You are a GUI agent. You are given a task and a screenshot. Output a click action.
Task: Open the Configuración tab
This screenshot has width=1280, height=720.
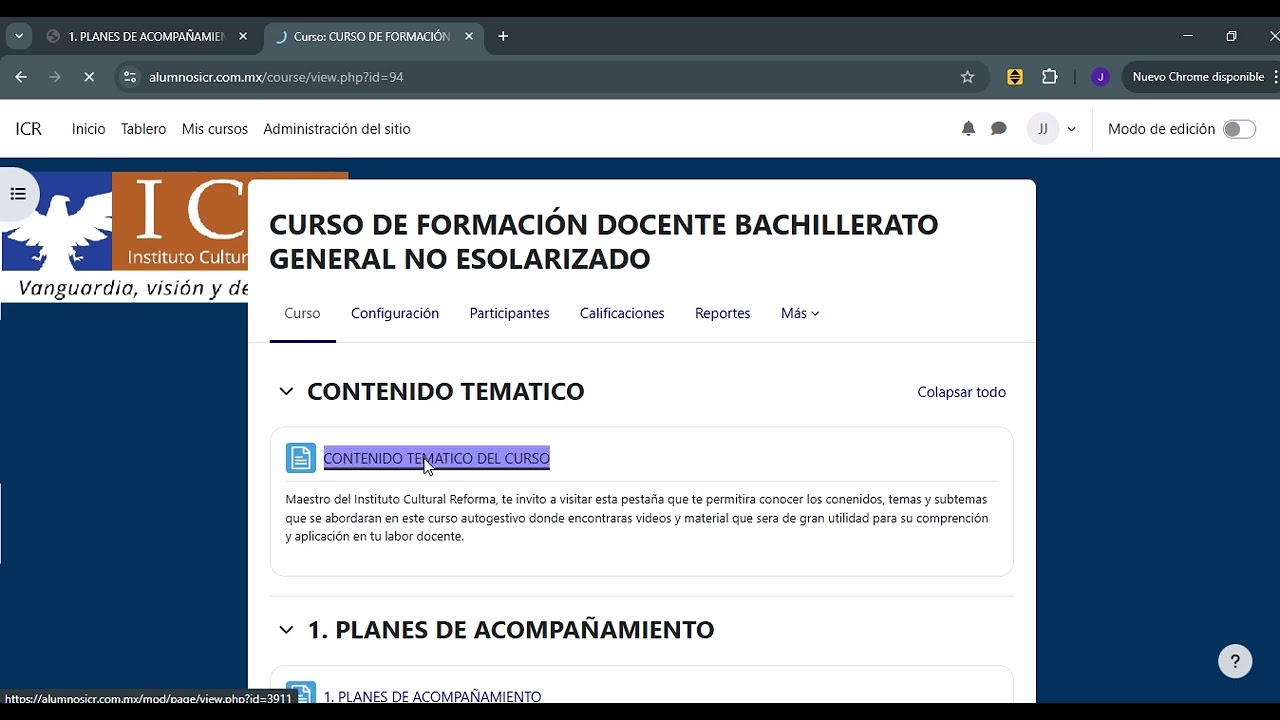pos(395,313)
